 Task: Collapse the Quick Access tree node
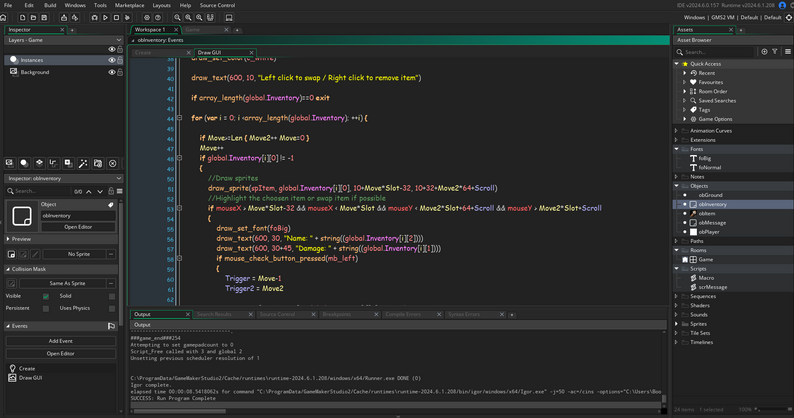pyautogui.click(x=677, y=64)
